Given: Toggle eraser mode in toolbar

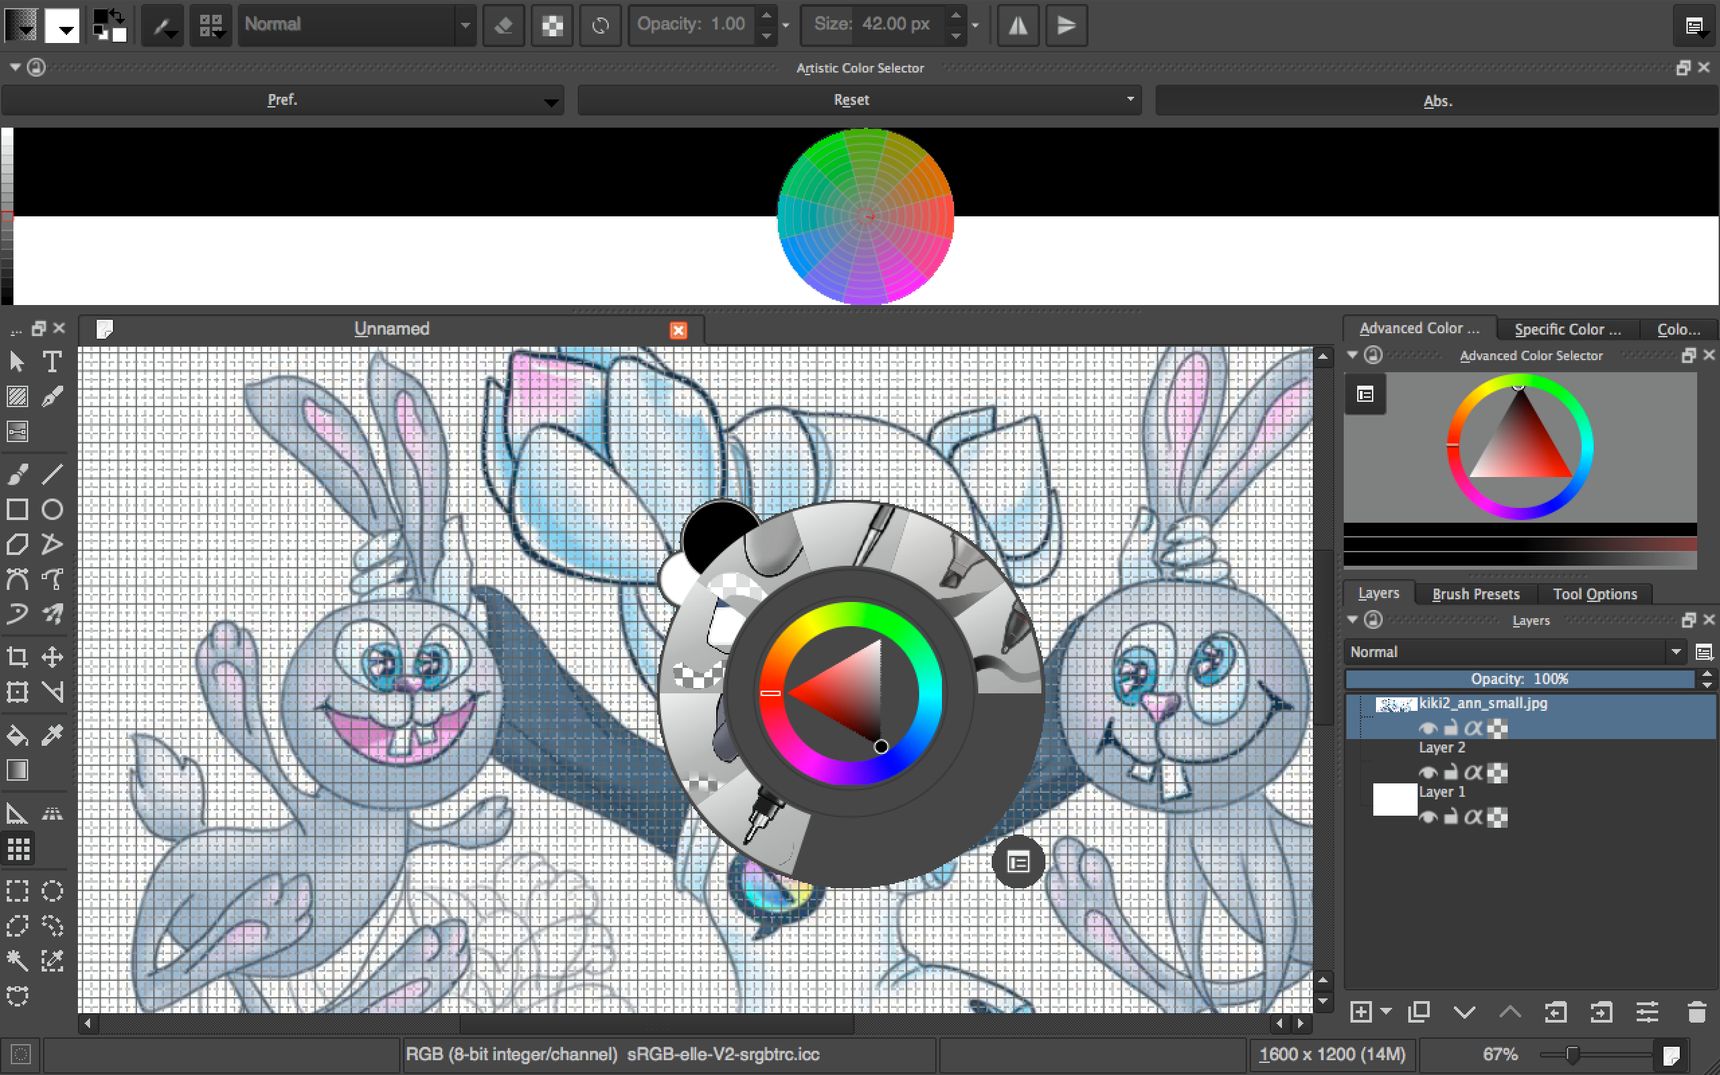Looking at the screenshot, I should pyautogui.click(x=504, y=25).
